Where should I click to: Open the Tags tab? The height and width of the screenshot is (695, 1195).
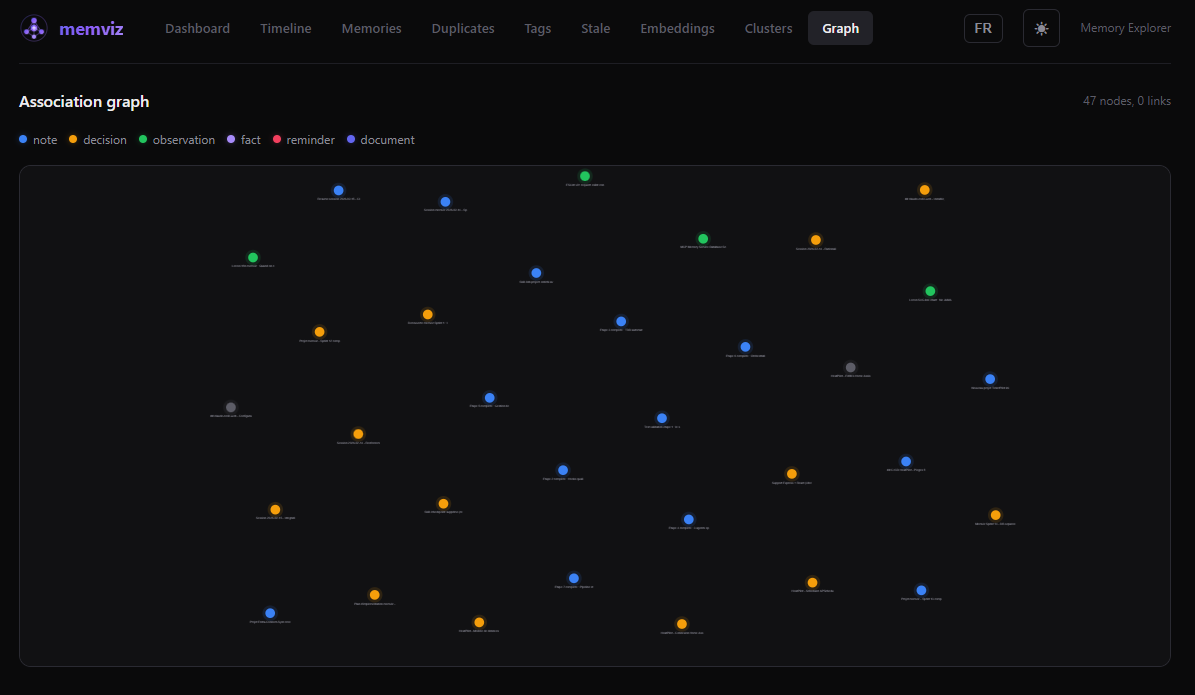click(x=537, y=28)
